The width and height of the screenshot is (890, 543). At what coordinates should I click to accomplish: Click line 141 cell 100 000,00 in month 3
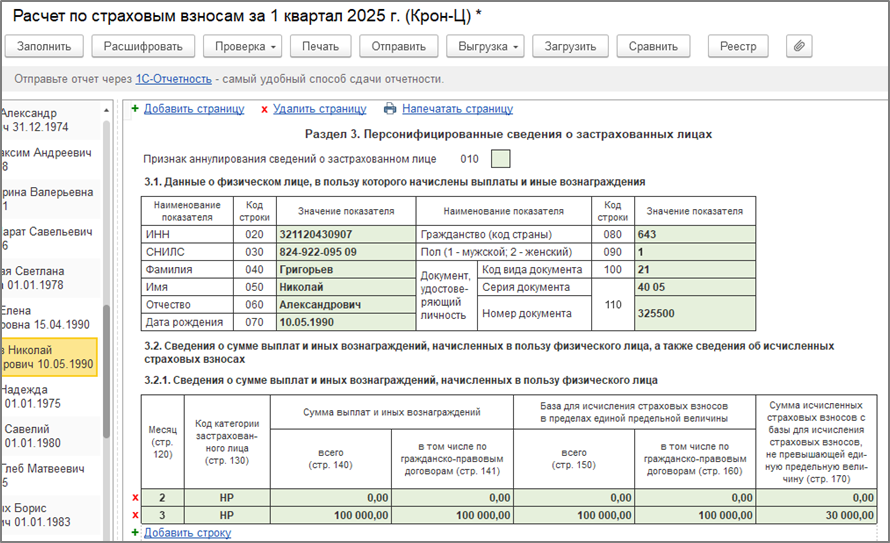452,515
